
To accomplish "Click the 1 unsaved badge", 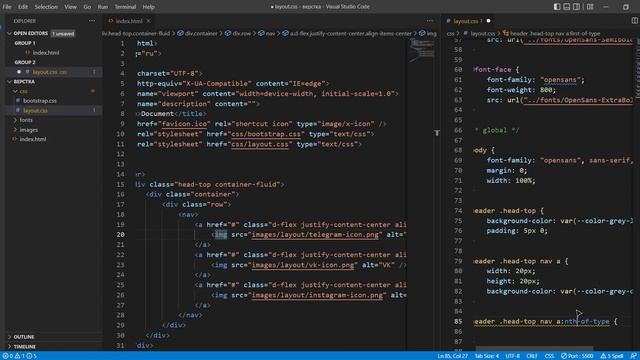I will coord(63,34).
